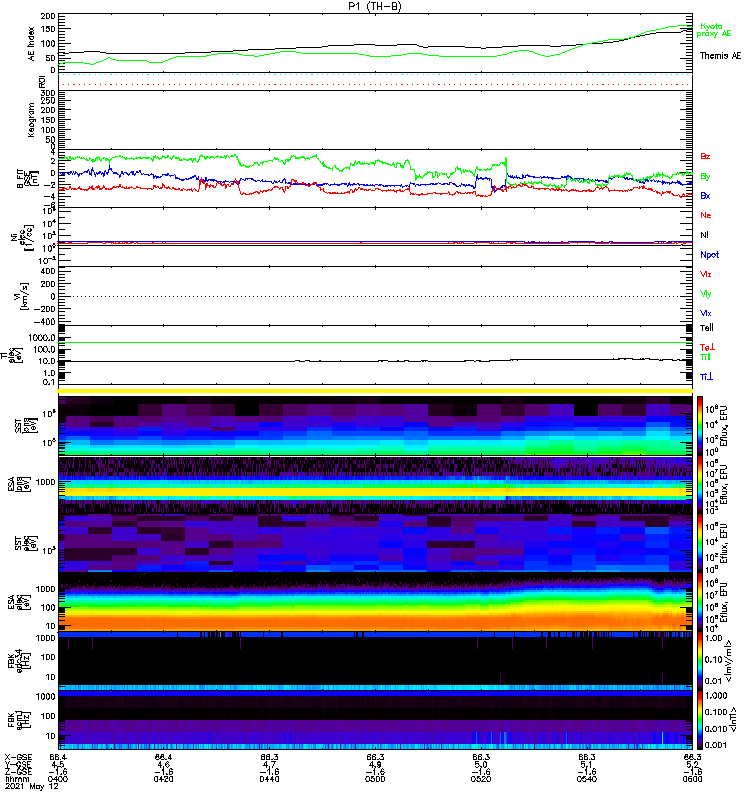Image resolution: width=750 pixels, height=800 pixels.
Task: Click the "0400" time tick label
Action: pos(58,779)
